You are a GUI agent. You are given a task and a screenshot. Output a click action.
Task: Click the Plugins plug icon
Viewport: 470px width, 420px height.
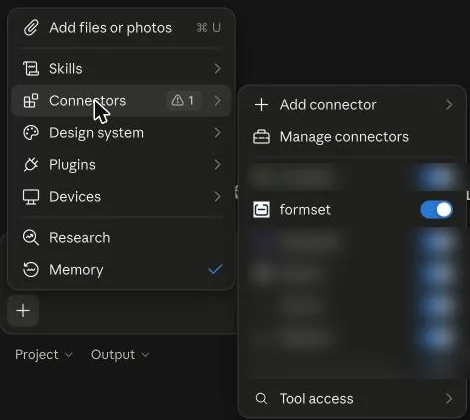pyautogui.click(x=31, y=165)
